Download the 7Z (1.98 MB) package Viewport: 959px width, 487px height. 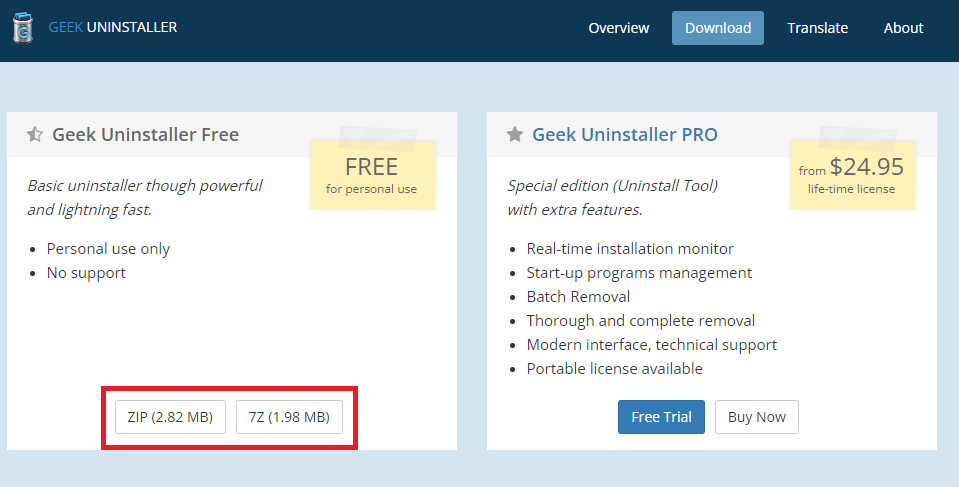click(x=289, y=417)
